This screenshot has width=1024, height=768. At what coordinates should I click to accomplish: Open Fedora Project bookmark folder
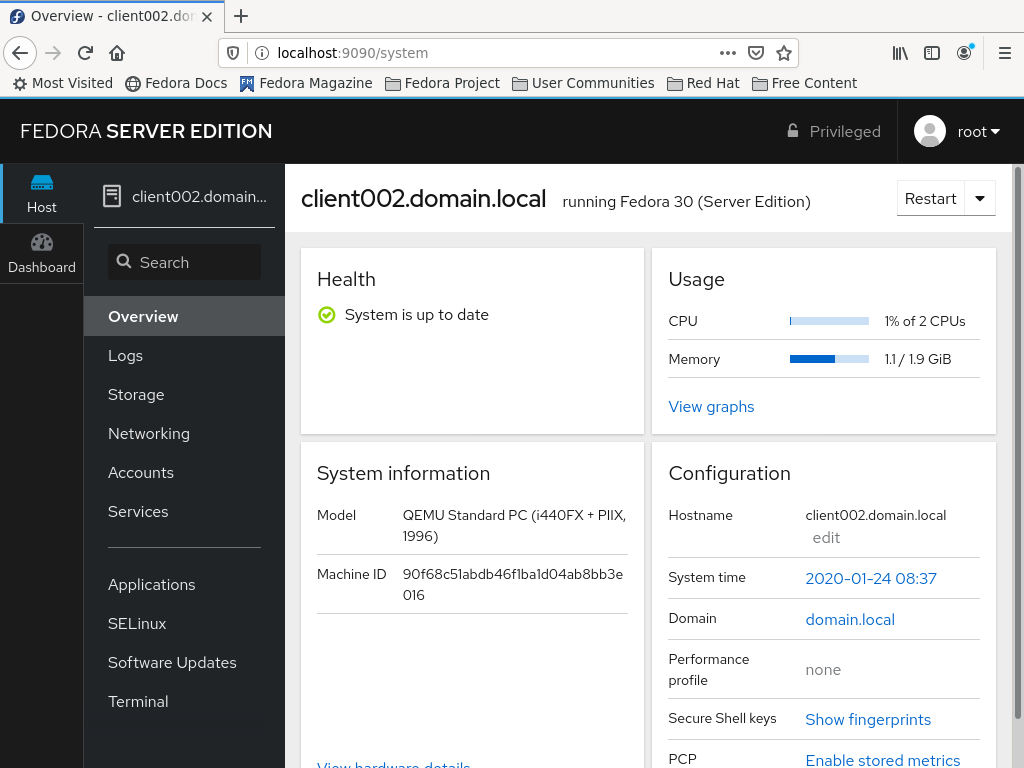point(442,83)
